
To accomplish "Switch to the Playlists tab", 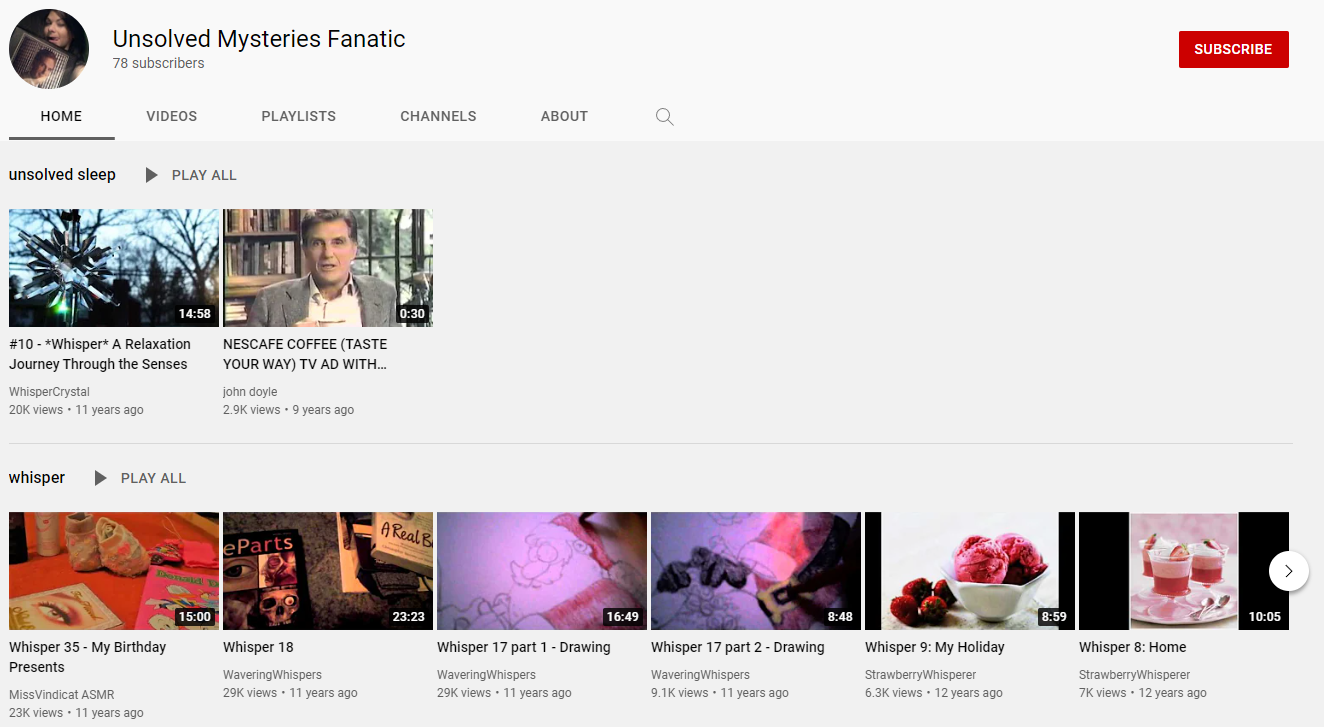I will 299,116.
